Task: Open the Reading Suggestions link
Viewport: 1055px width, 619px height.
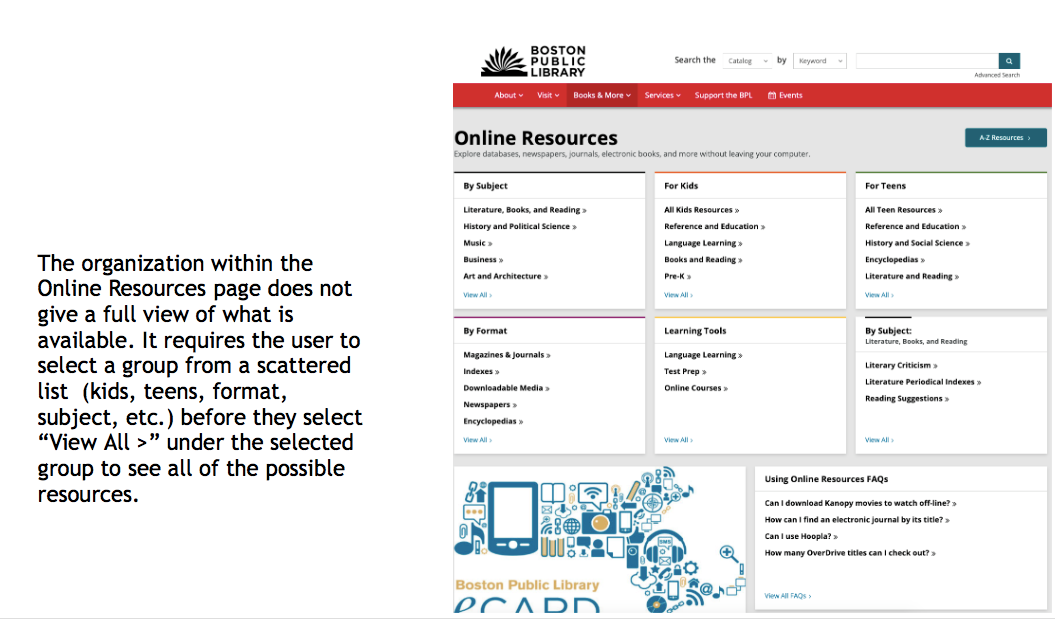Action: pos(906,399)
